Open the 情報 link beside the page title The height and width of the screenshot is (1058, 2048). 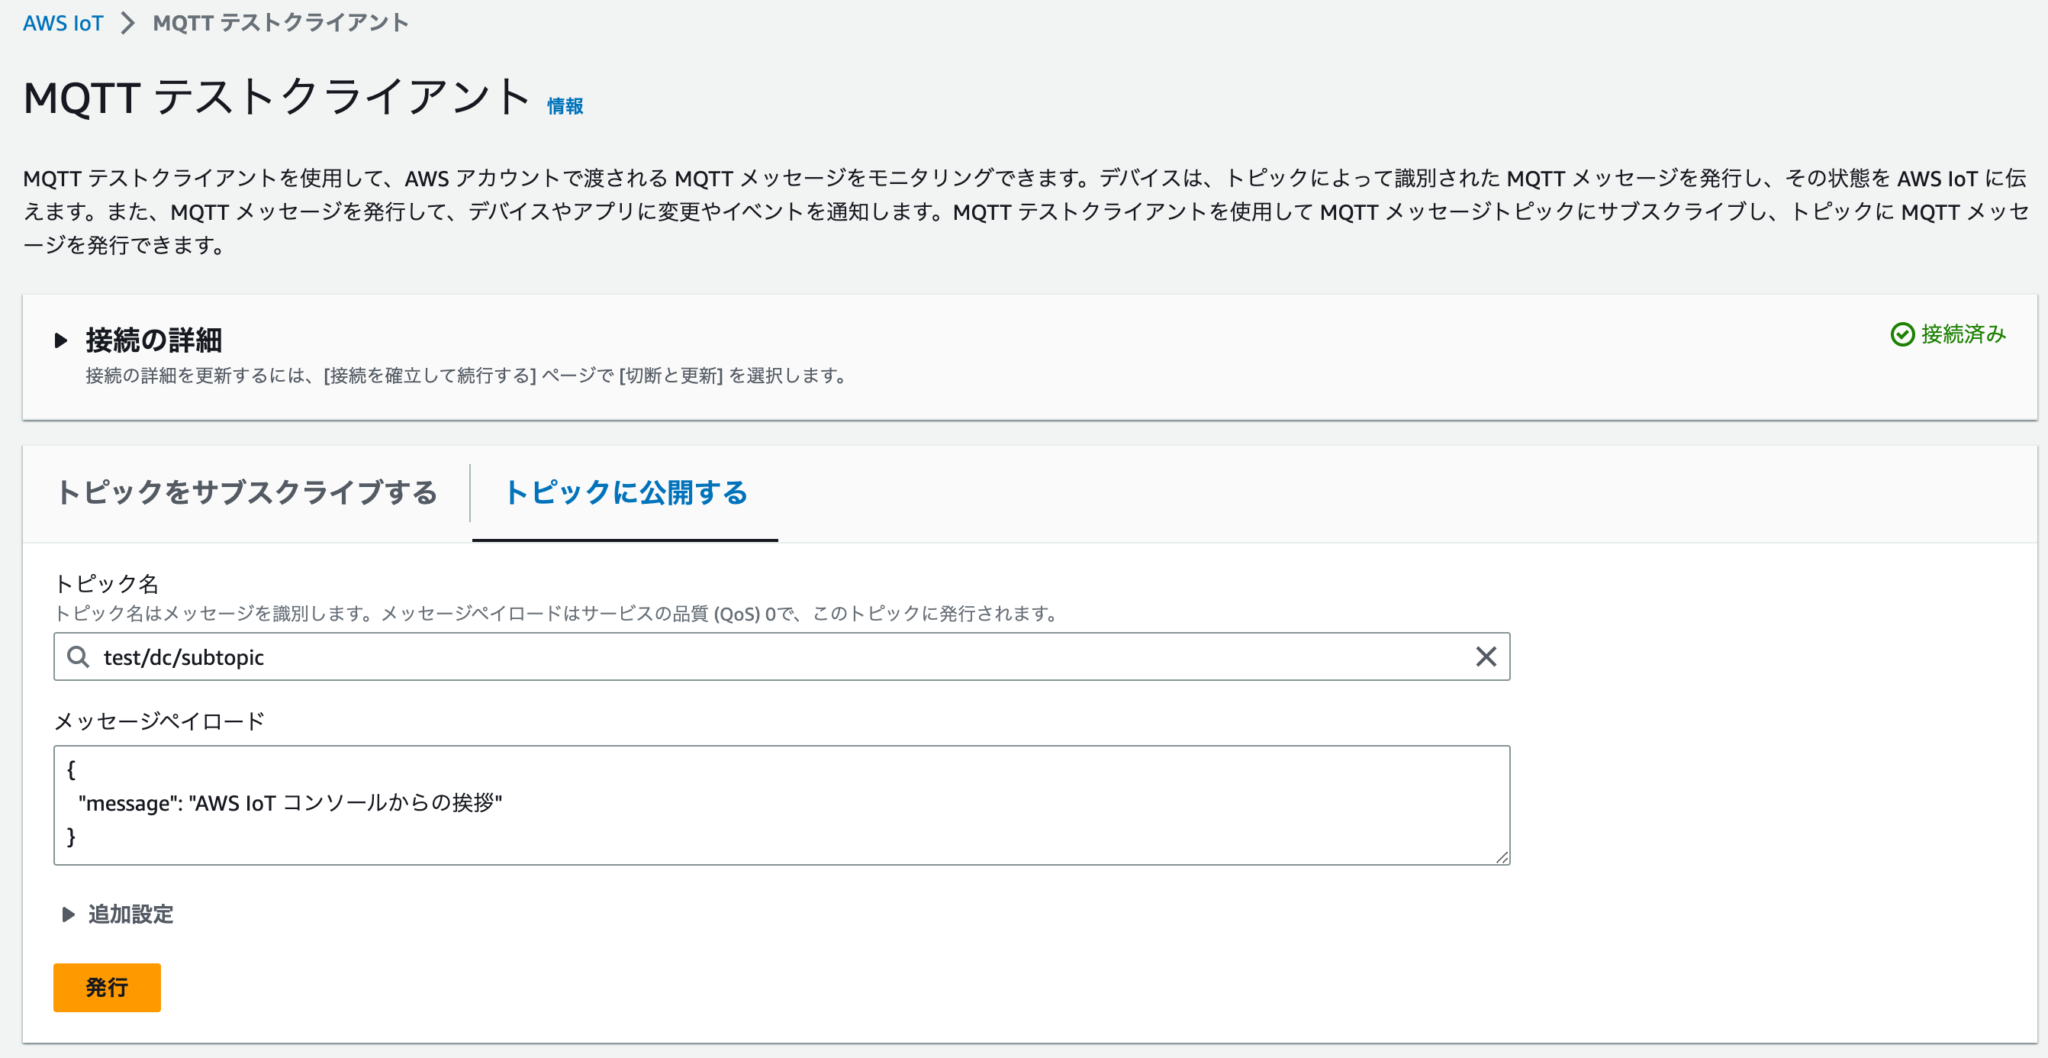coord(563,105)
